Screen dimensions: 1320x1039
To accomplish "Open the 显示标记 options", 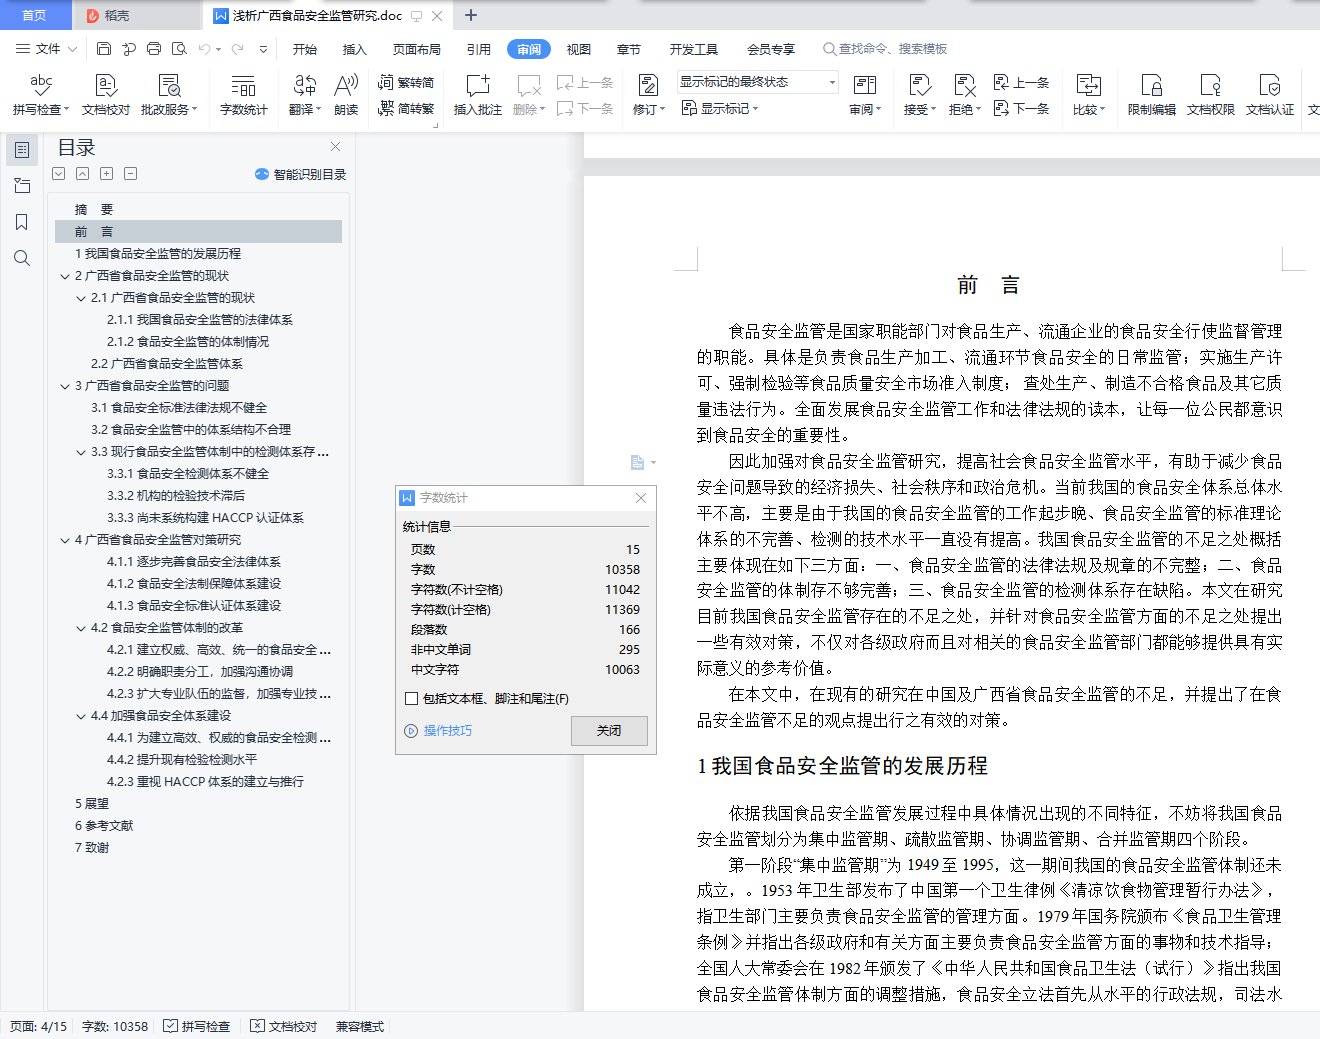I will coord(720,108).
